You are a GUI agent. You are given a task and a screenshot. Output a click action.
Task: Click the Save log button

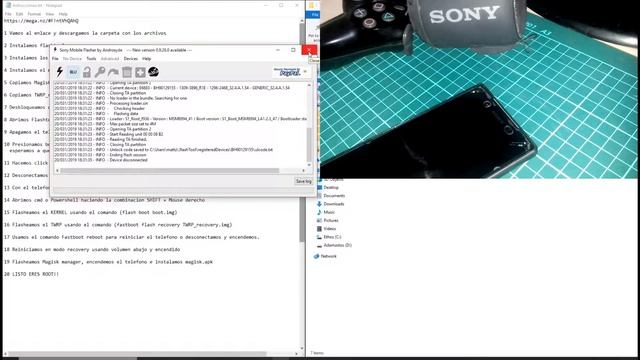pyautogui.click(x=303, y=181)
